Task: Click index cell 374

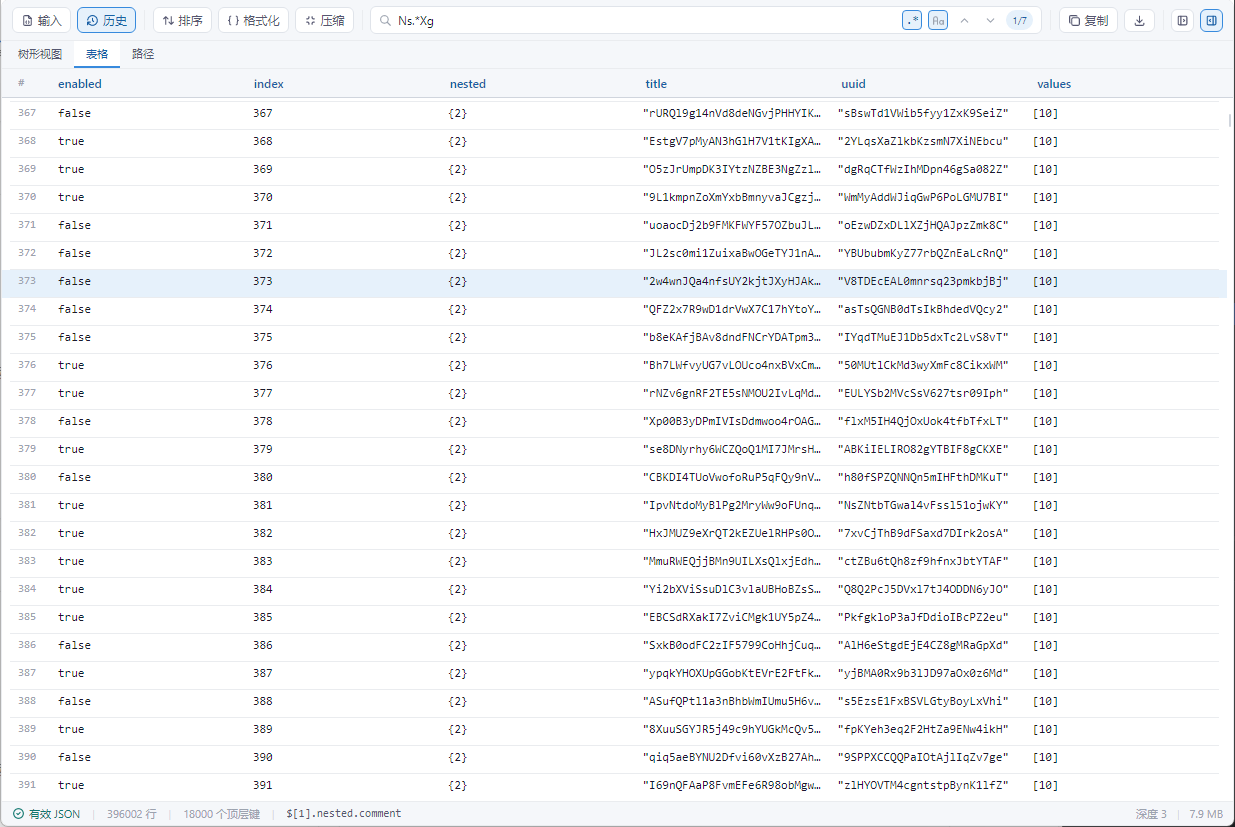Action: [x=263, y=309]
